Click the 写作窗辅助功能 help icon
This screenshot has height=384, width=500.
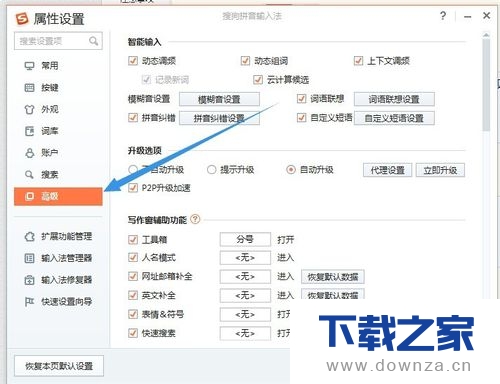tap(195, 219)
